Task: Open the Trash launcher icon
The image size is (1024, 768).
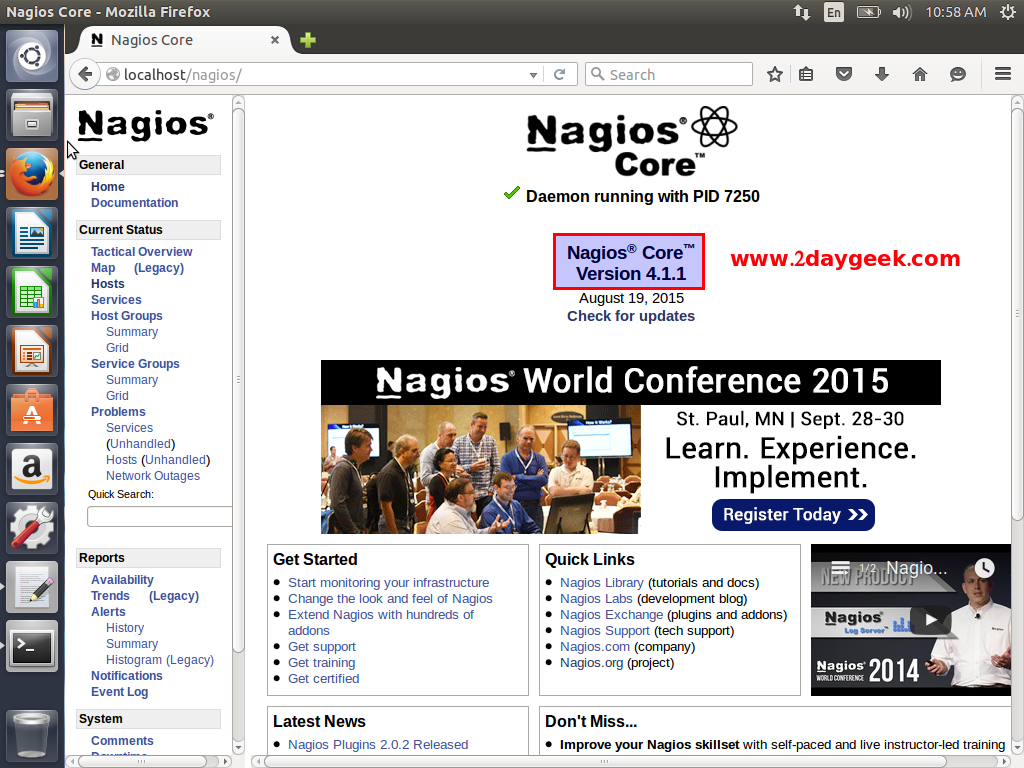Action: coord(32,734)
